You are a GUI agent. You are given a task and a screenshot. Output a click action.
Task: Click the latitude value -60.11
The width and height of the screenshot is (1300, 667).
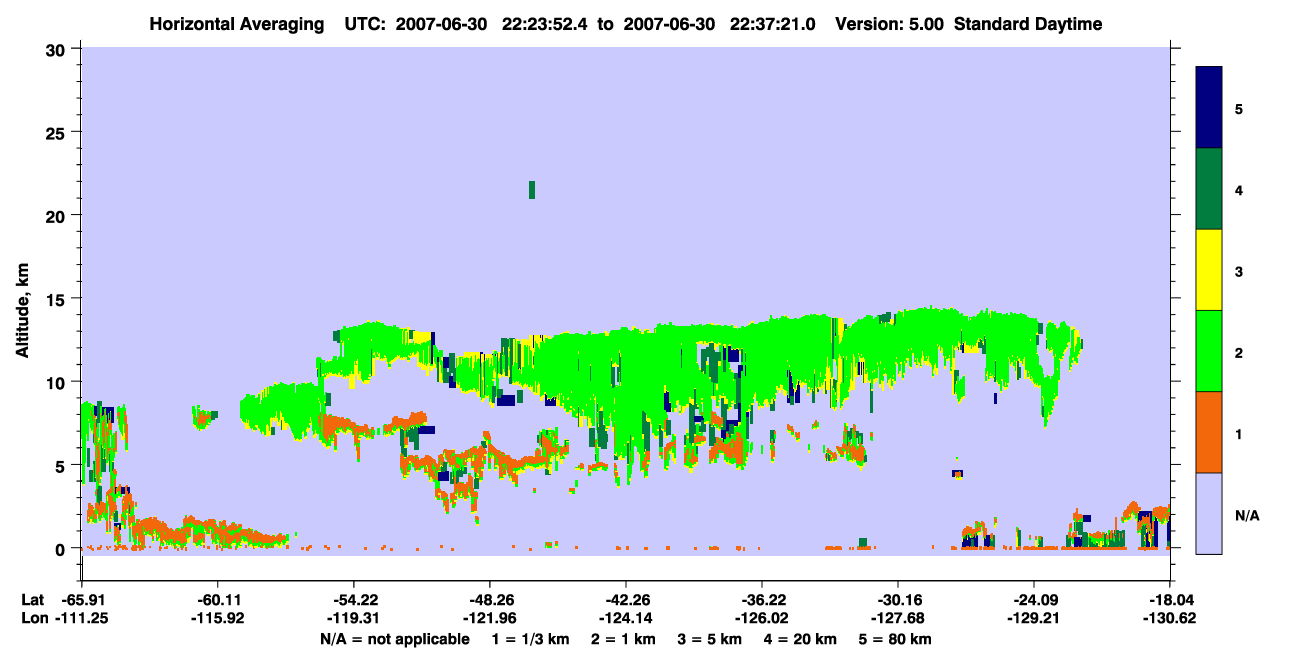[x=217, y=600]
